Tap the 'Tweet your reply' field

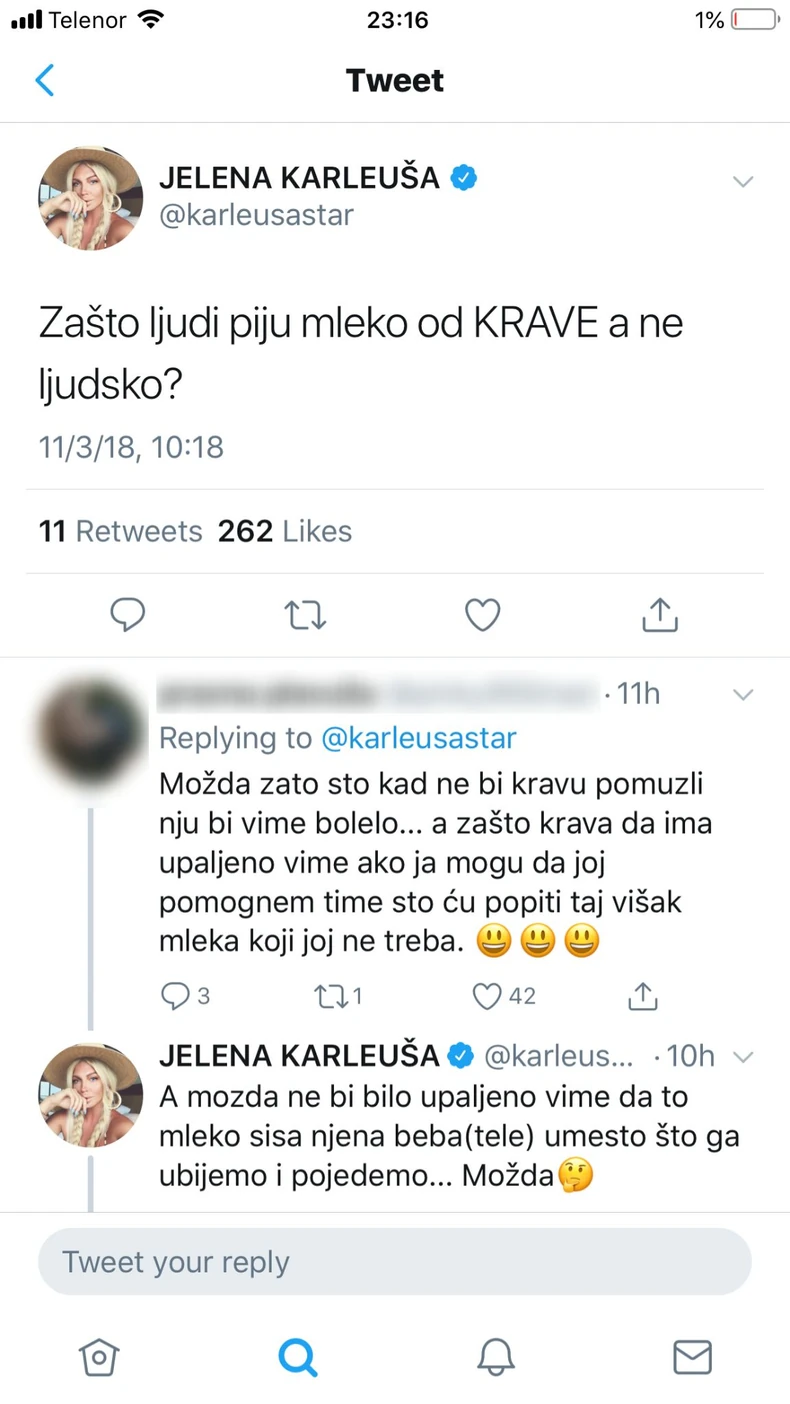click(x=394, y=1262)
